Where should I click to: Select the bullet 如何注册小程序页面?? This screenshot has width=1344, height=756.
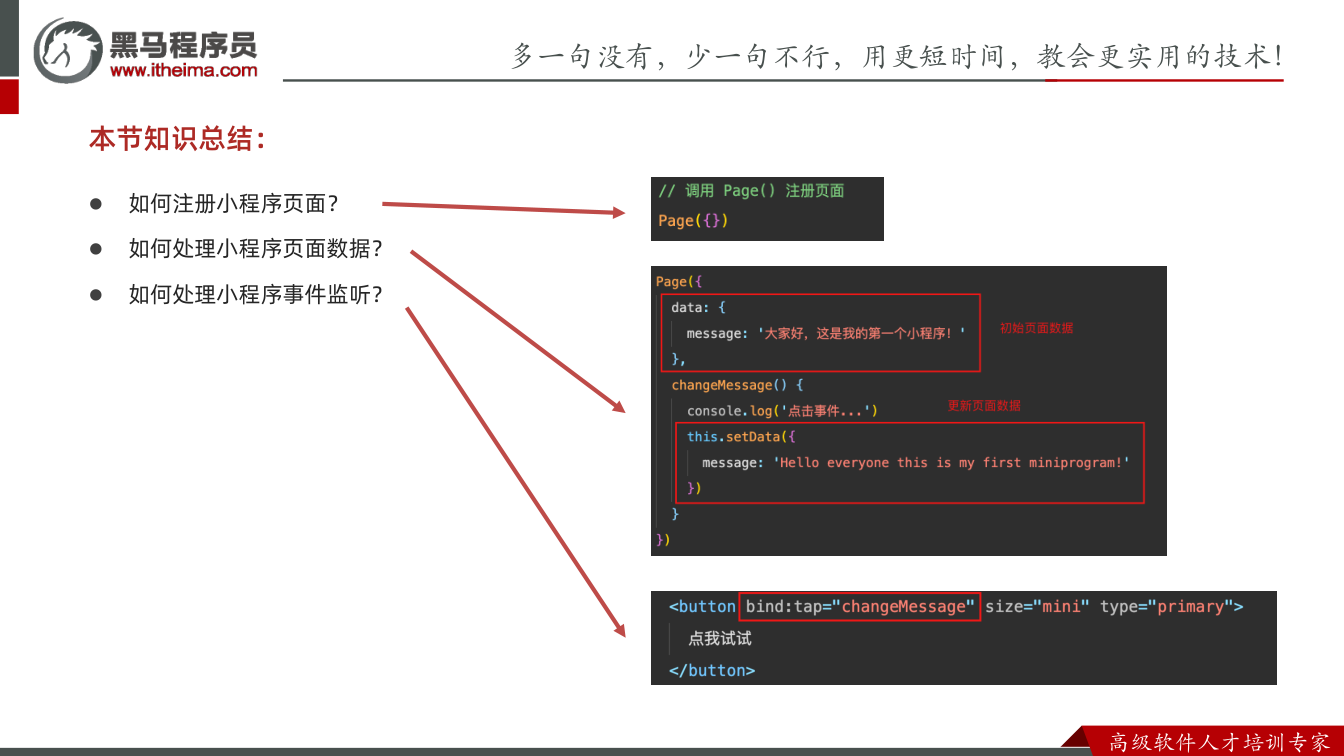tap(234, 203)
